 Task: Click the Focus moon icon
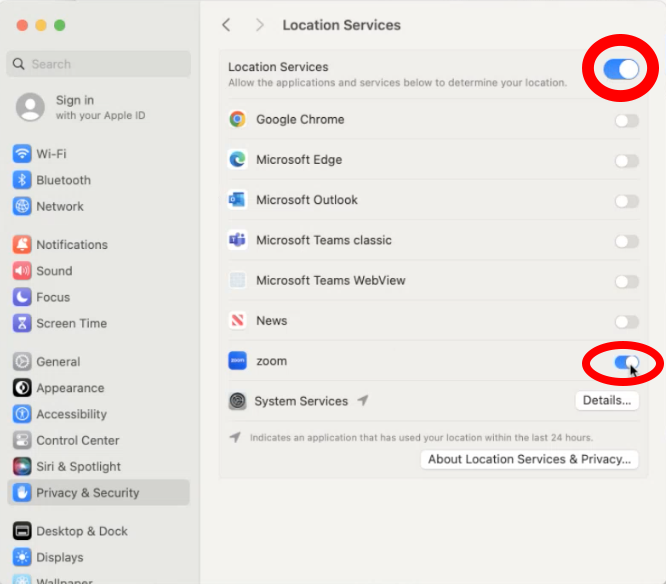tap(22, 297)
